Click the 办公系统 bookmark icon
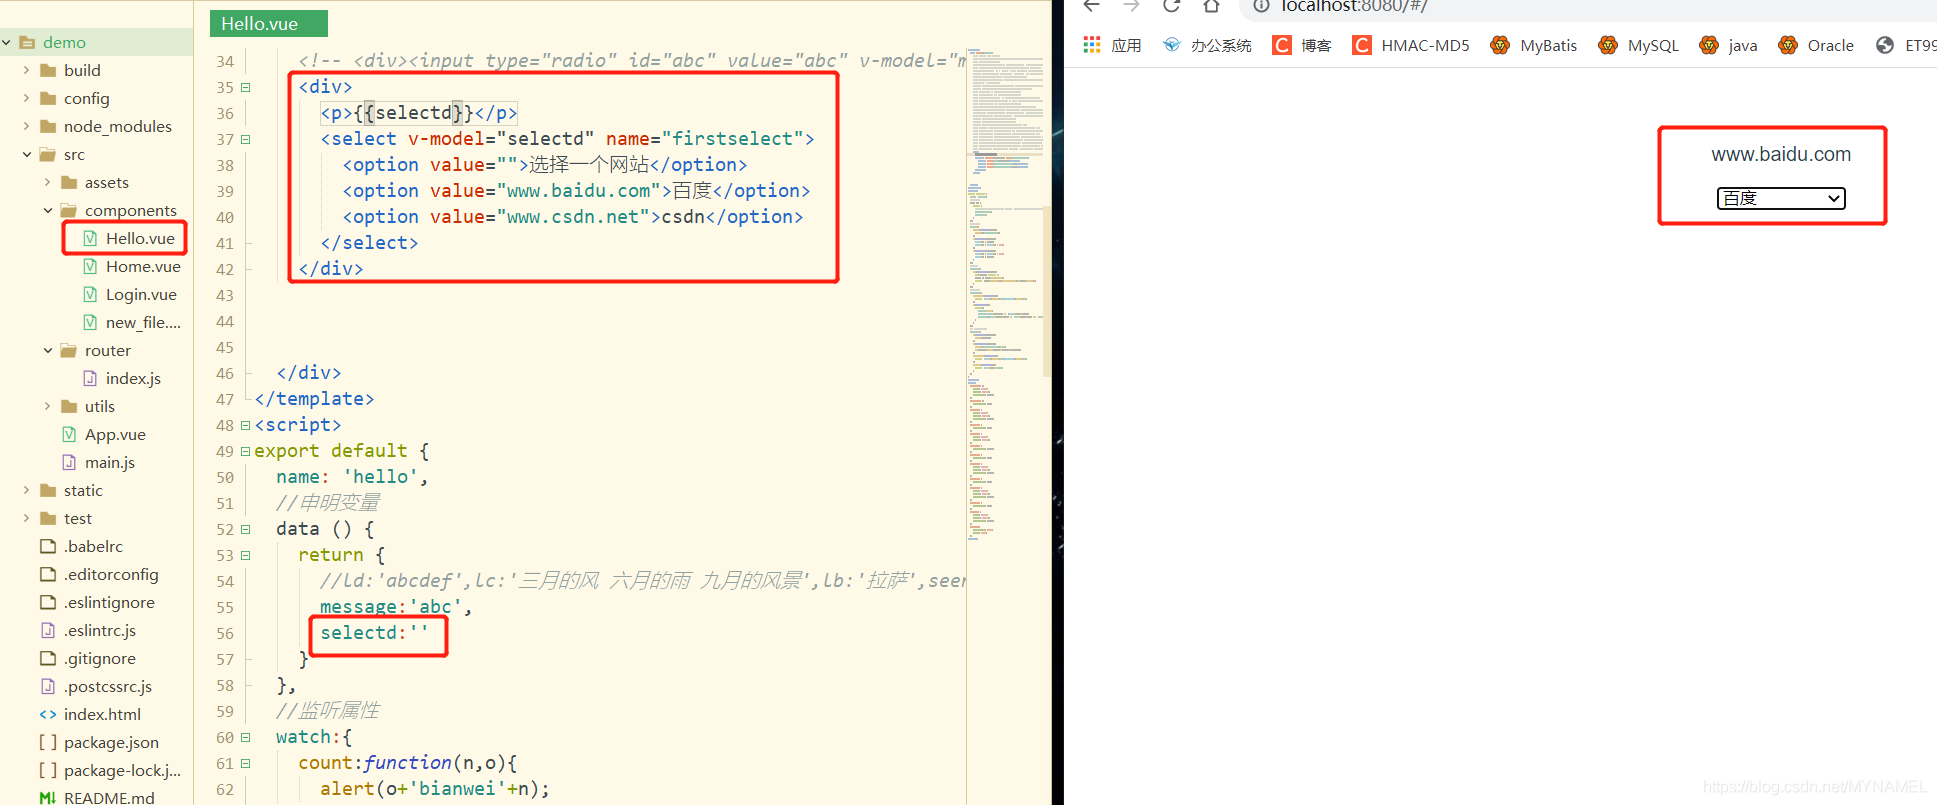Screen dimensions: 1937x805 click(1172, 45)
